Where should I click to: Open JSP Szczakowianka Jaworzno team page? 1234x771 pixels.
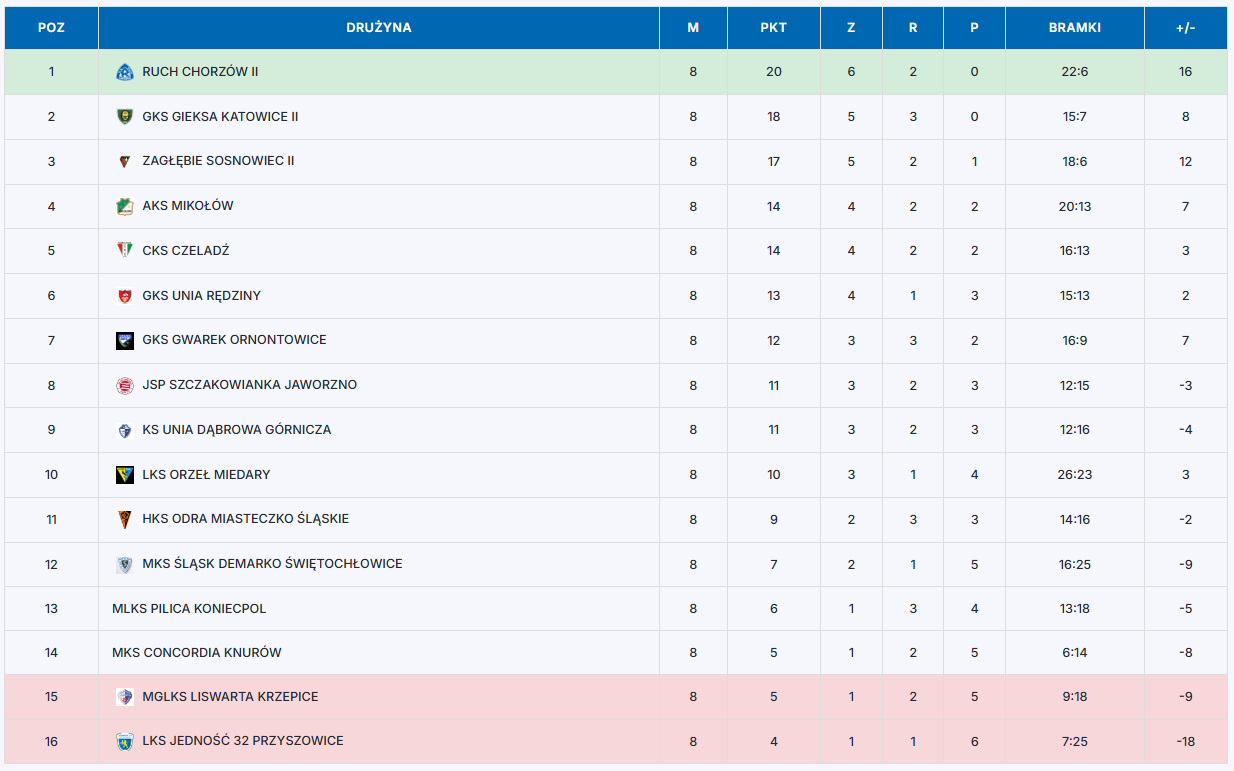pos(249,385)
